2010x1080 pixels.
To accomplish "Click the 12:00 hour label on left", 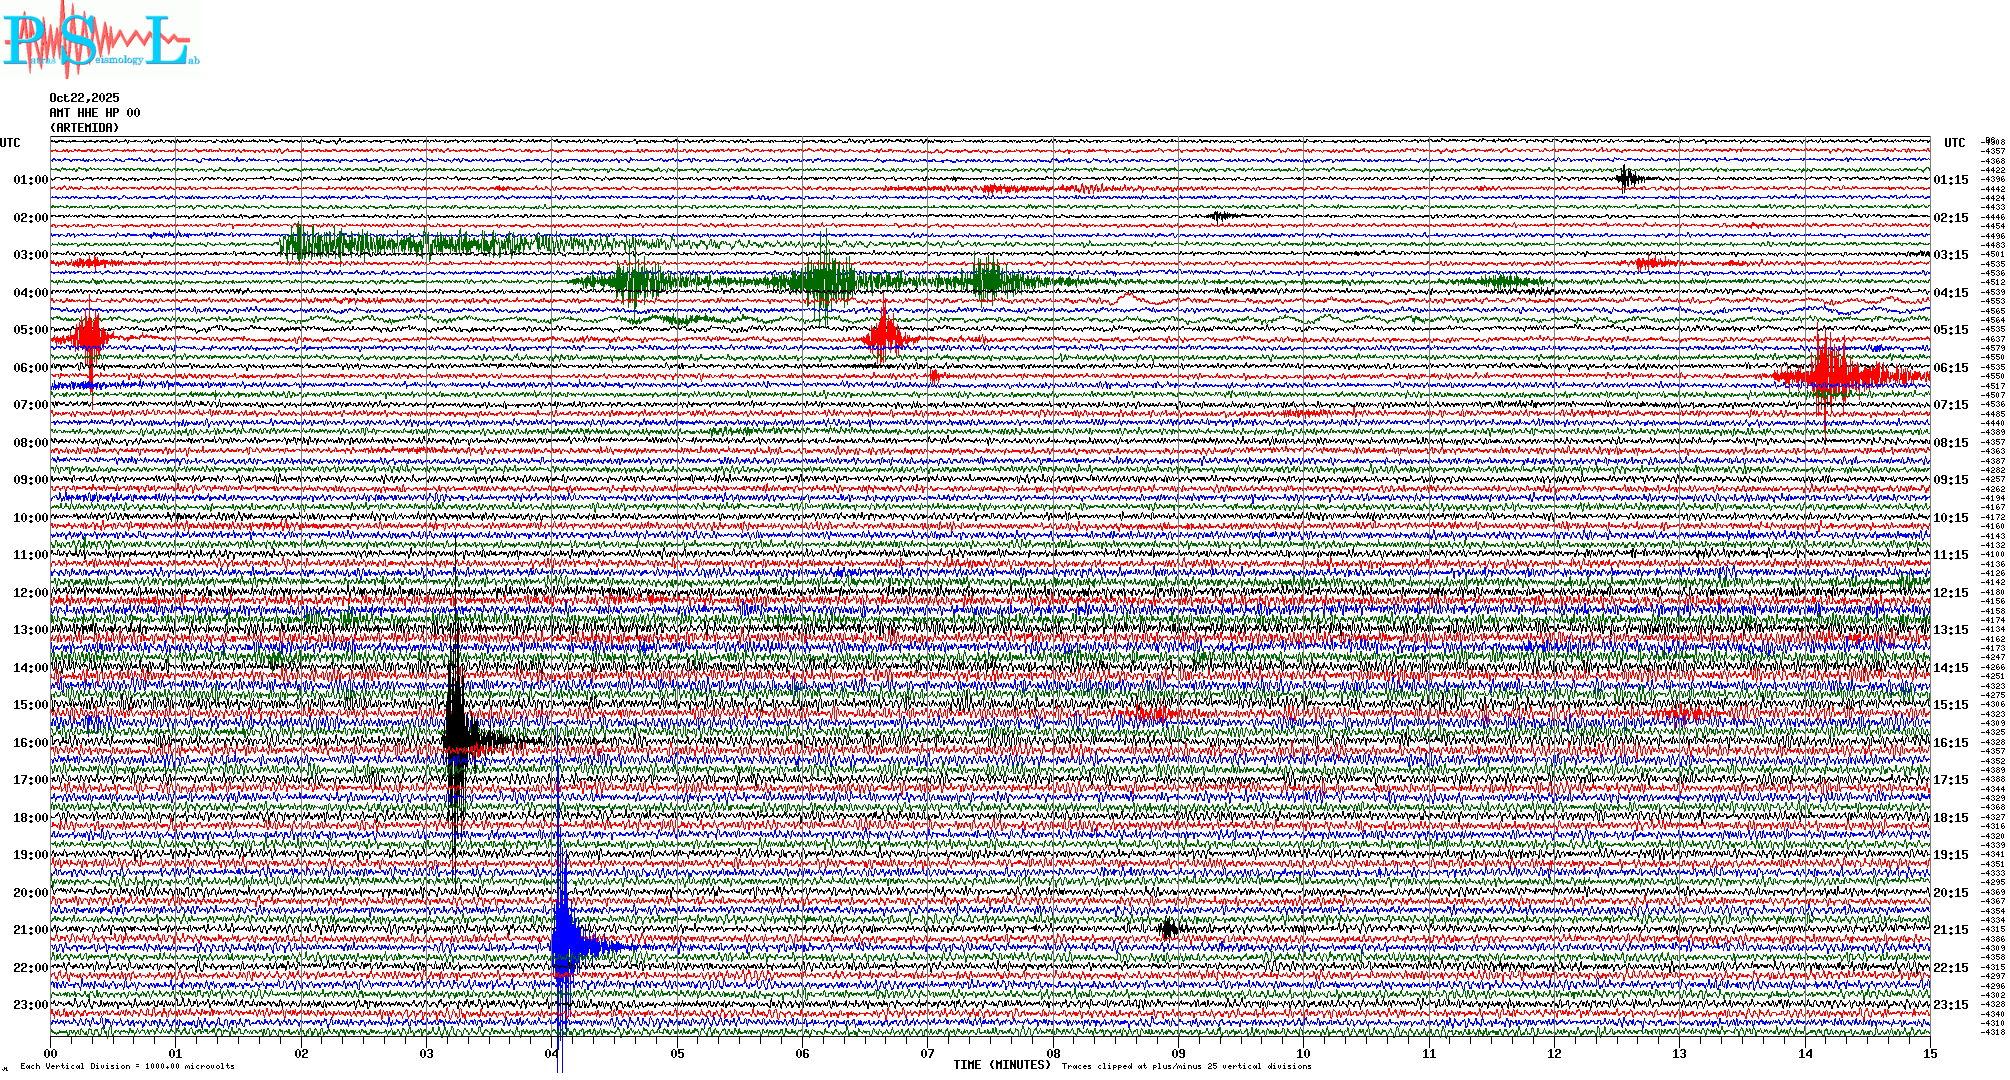I will (x=30, y=593).
